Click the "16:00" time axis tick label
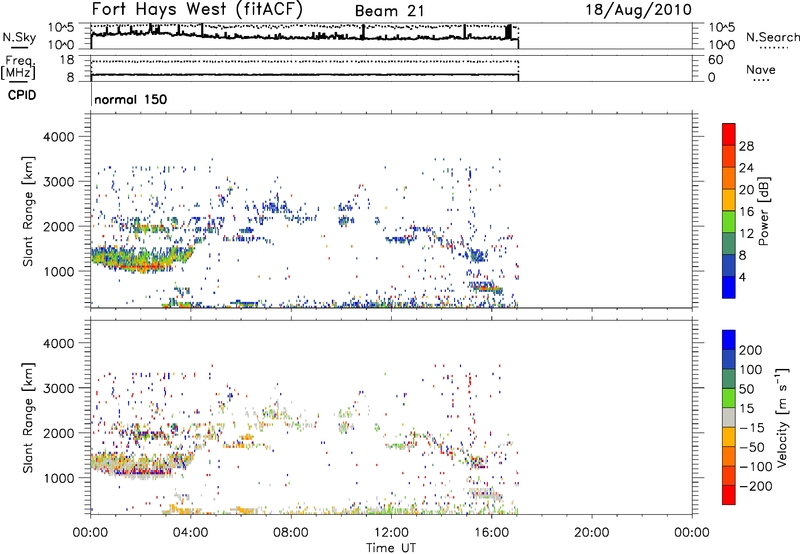The width and height of the screenshot is (800, 554). [491, 533]
